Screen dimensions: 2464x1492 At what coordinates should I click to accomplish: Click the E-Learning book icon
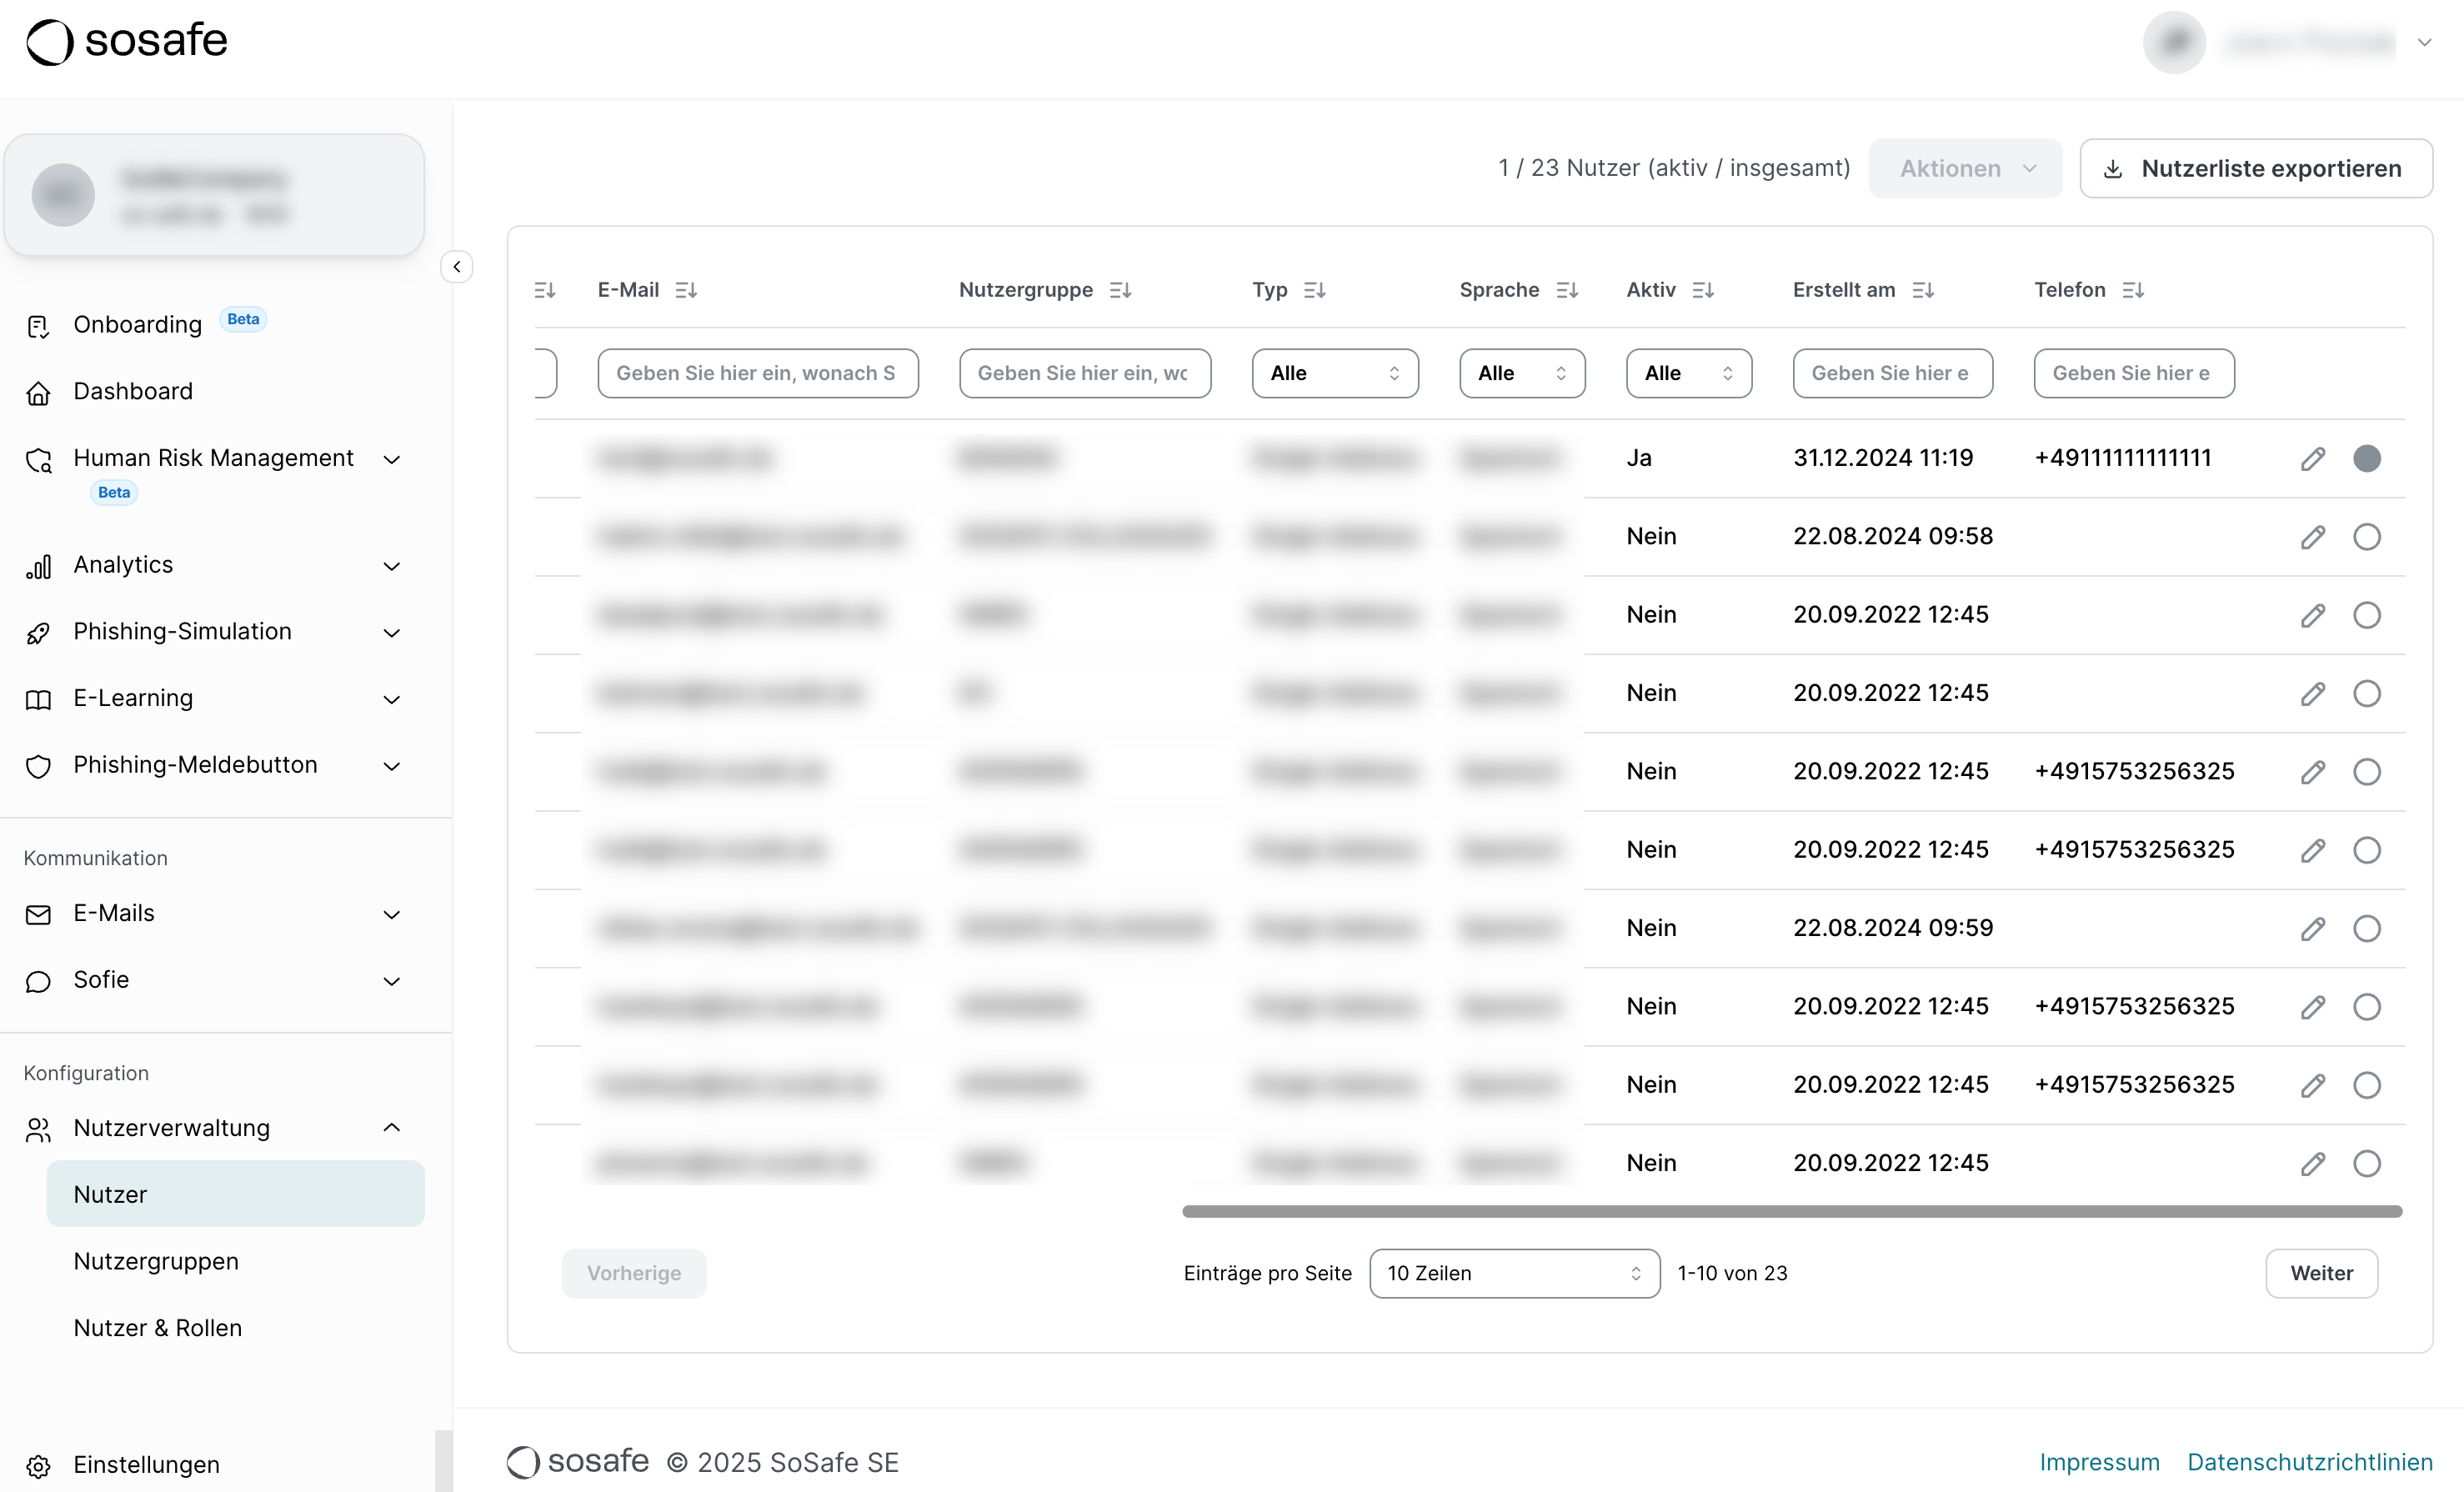click(38, 699)
